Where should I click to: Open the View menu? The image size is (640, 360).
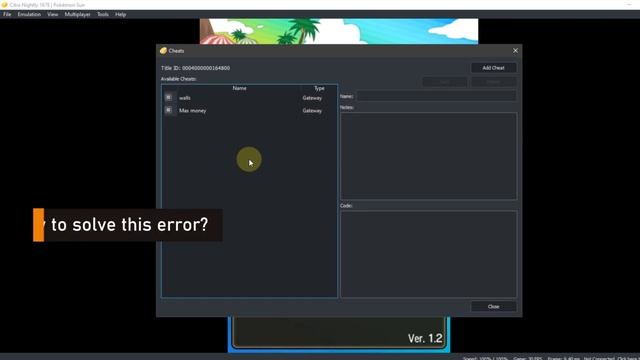(x=52, y=14)
